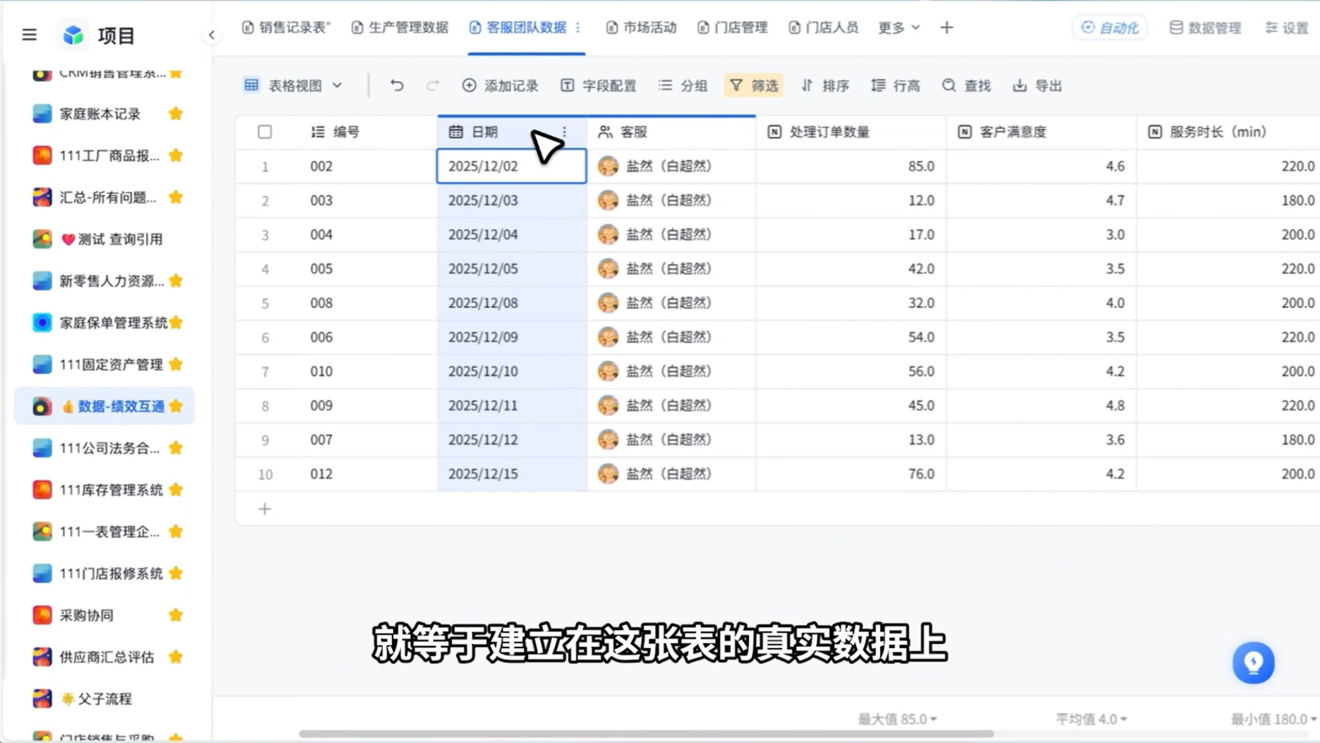Open options dots beside 客服团队数据 tab
Screen dimensions: 1320x743
coord(577,28)
